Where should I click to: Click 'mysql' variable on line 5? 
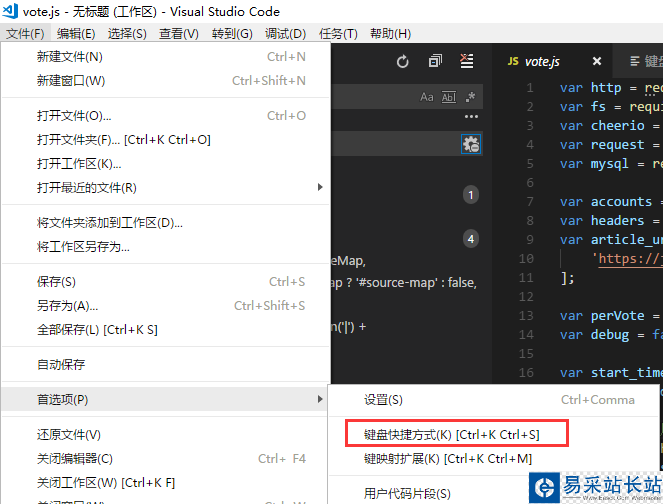pyautogui.click(x=610, y=164)
